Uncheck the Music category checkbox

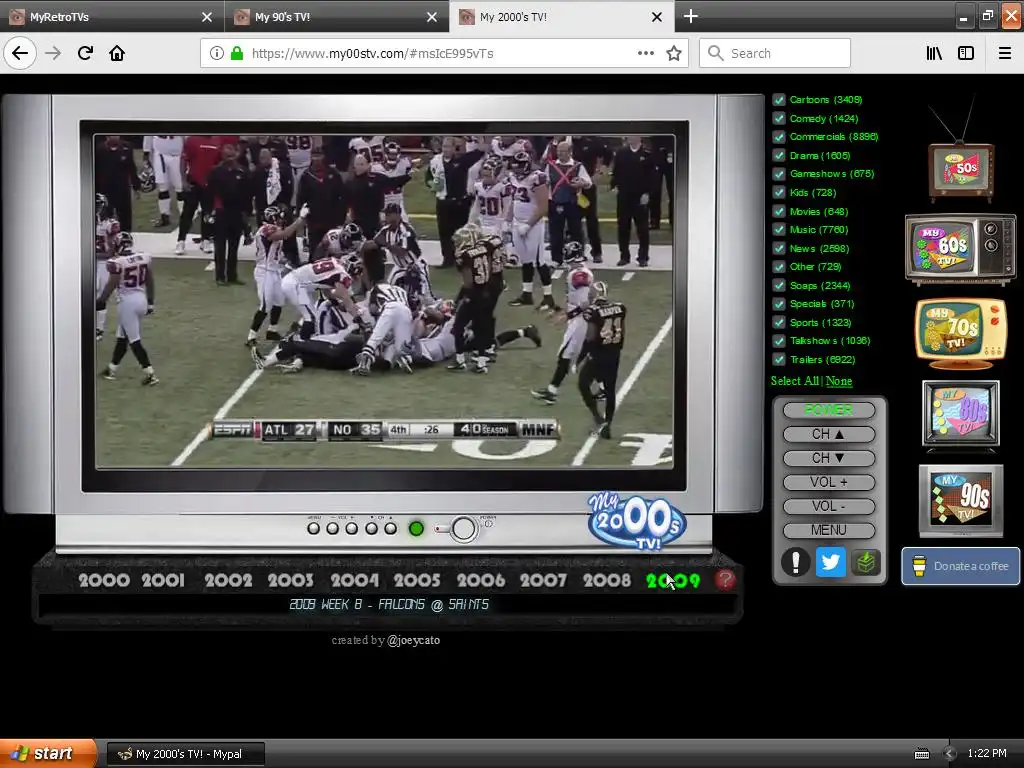[x=778, y=229]
